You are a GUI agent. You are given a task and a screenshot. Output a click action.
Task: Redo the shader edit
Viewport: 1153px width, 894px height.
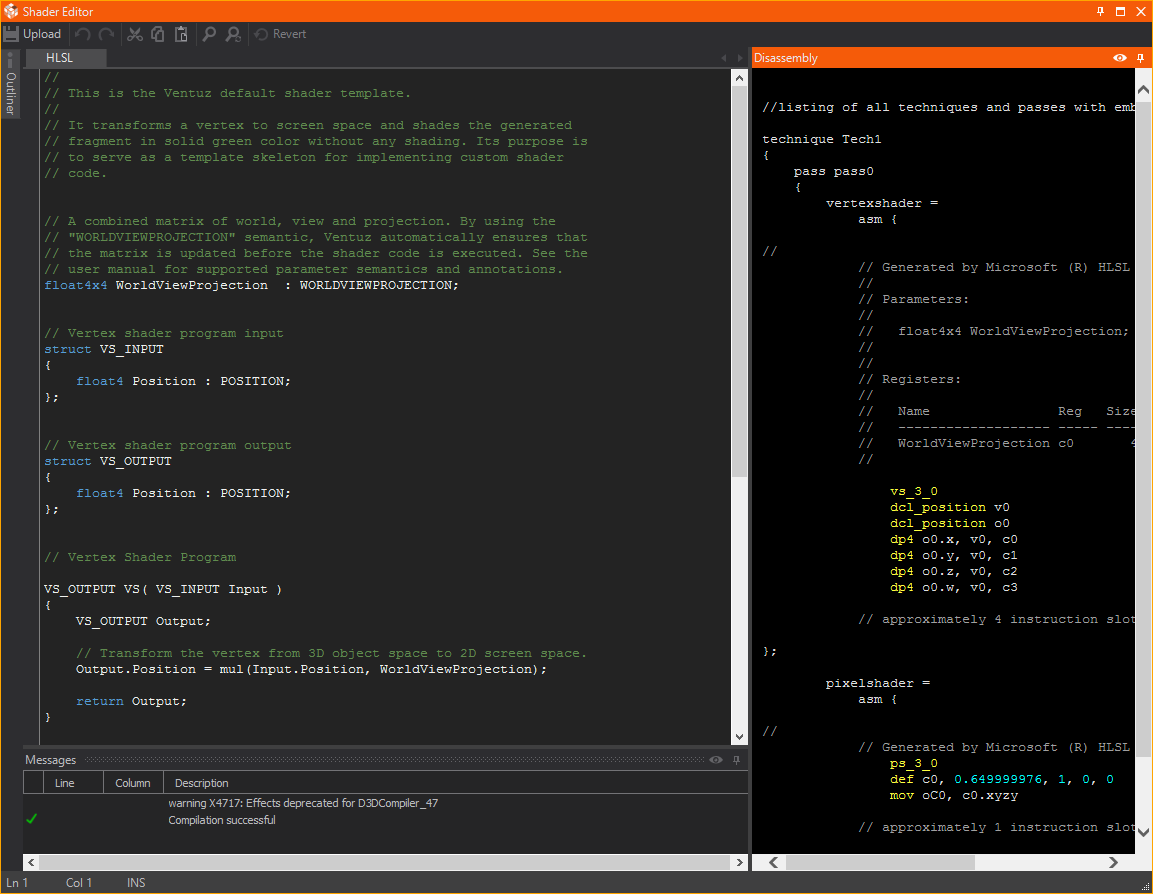point(106,34)
